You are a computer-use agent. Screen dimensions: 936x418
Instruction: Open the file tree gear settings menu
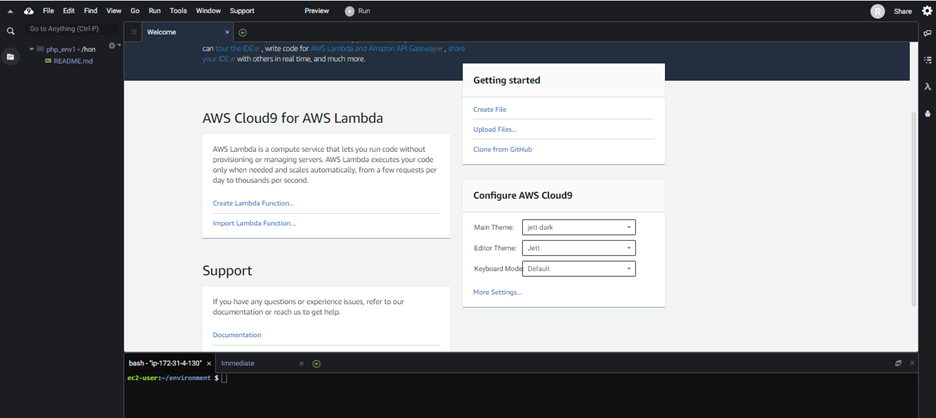(x=112, y=45)
